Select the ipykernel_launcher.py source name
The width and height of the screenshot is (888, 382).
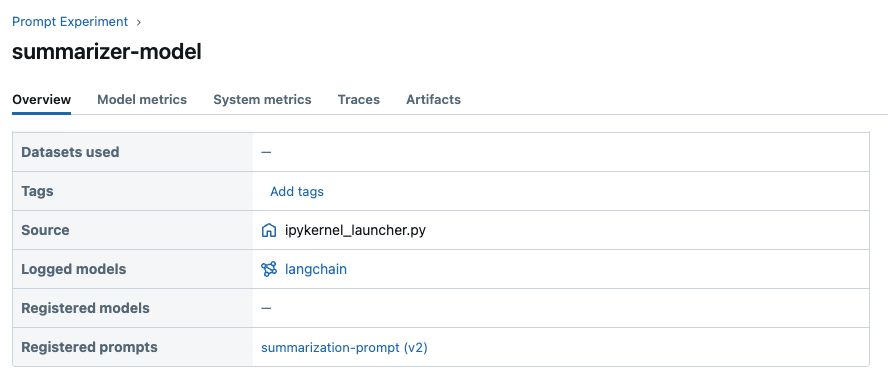click(x=355, y=230)
